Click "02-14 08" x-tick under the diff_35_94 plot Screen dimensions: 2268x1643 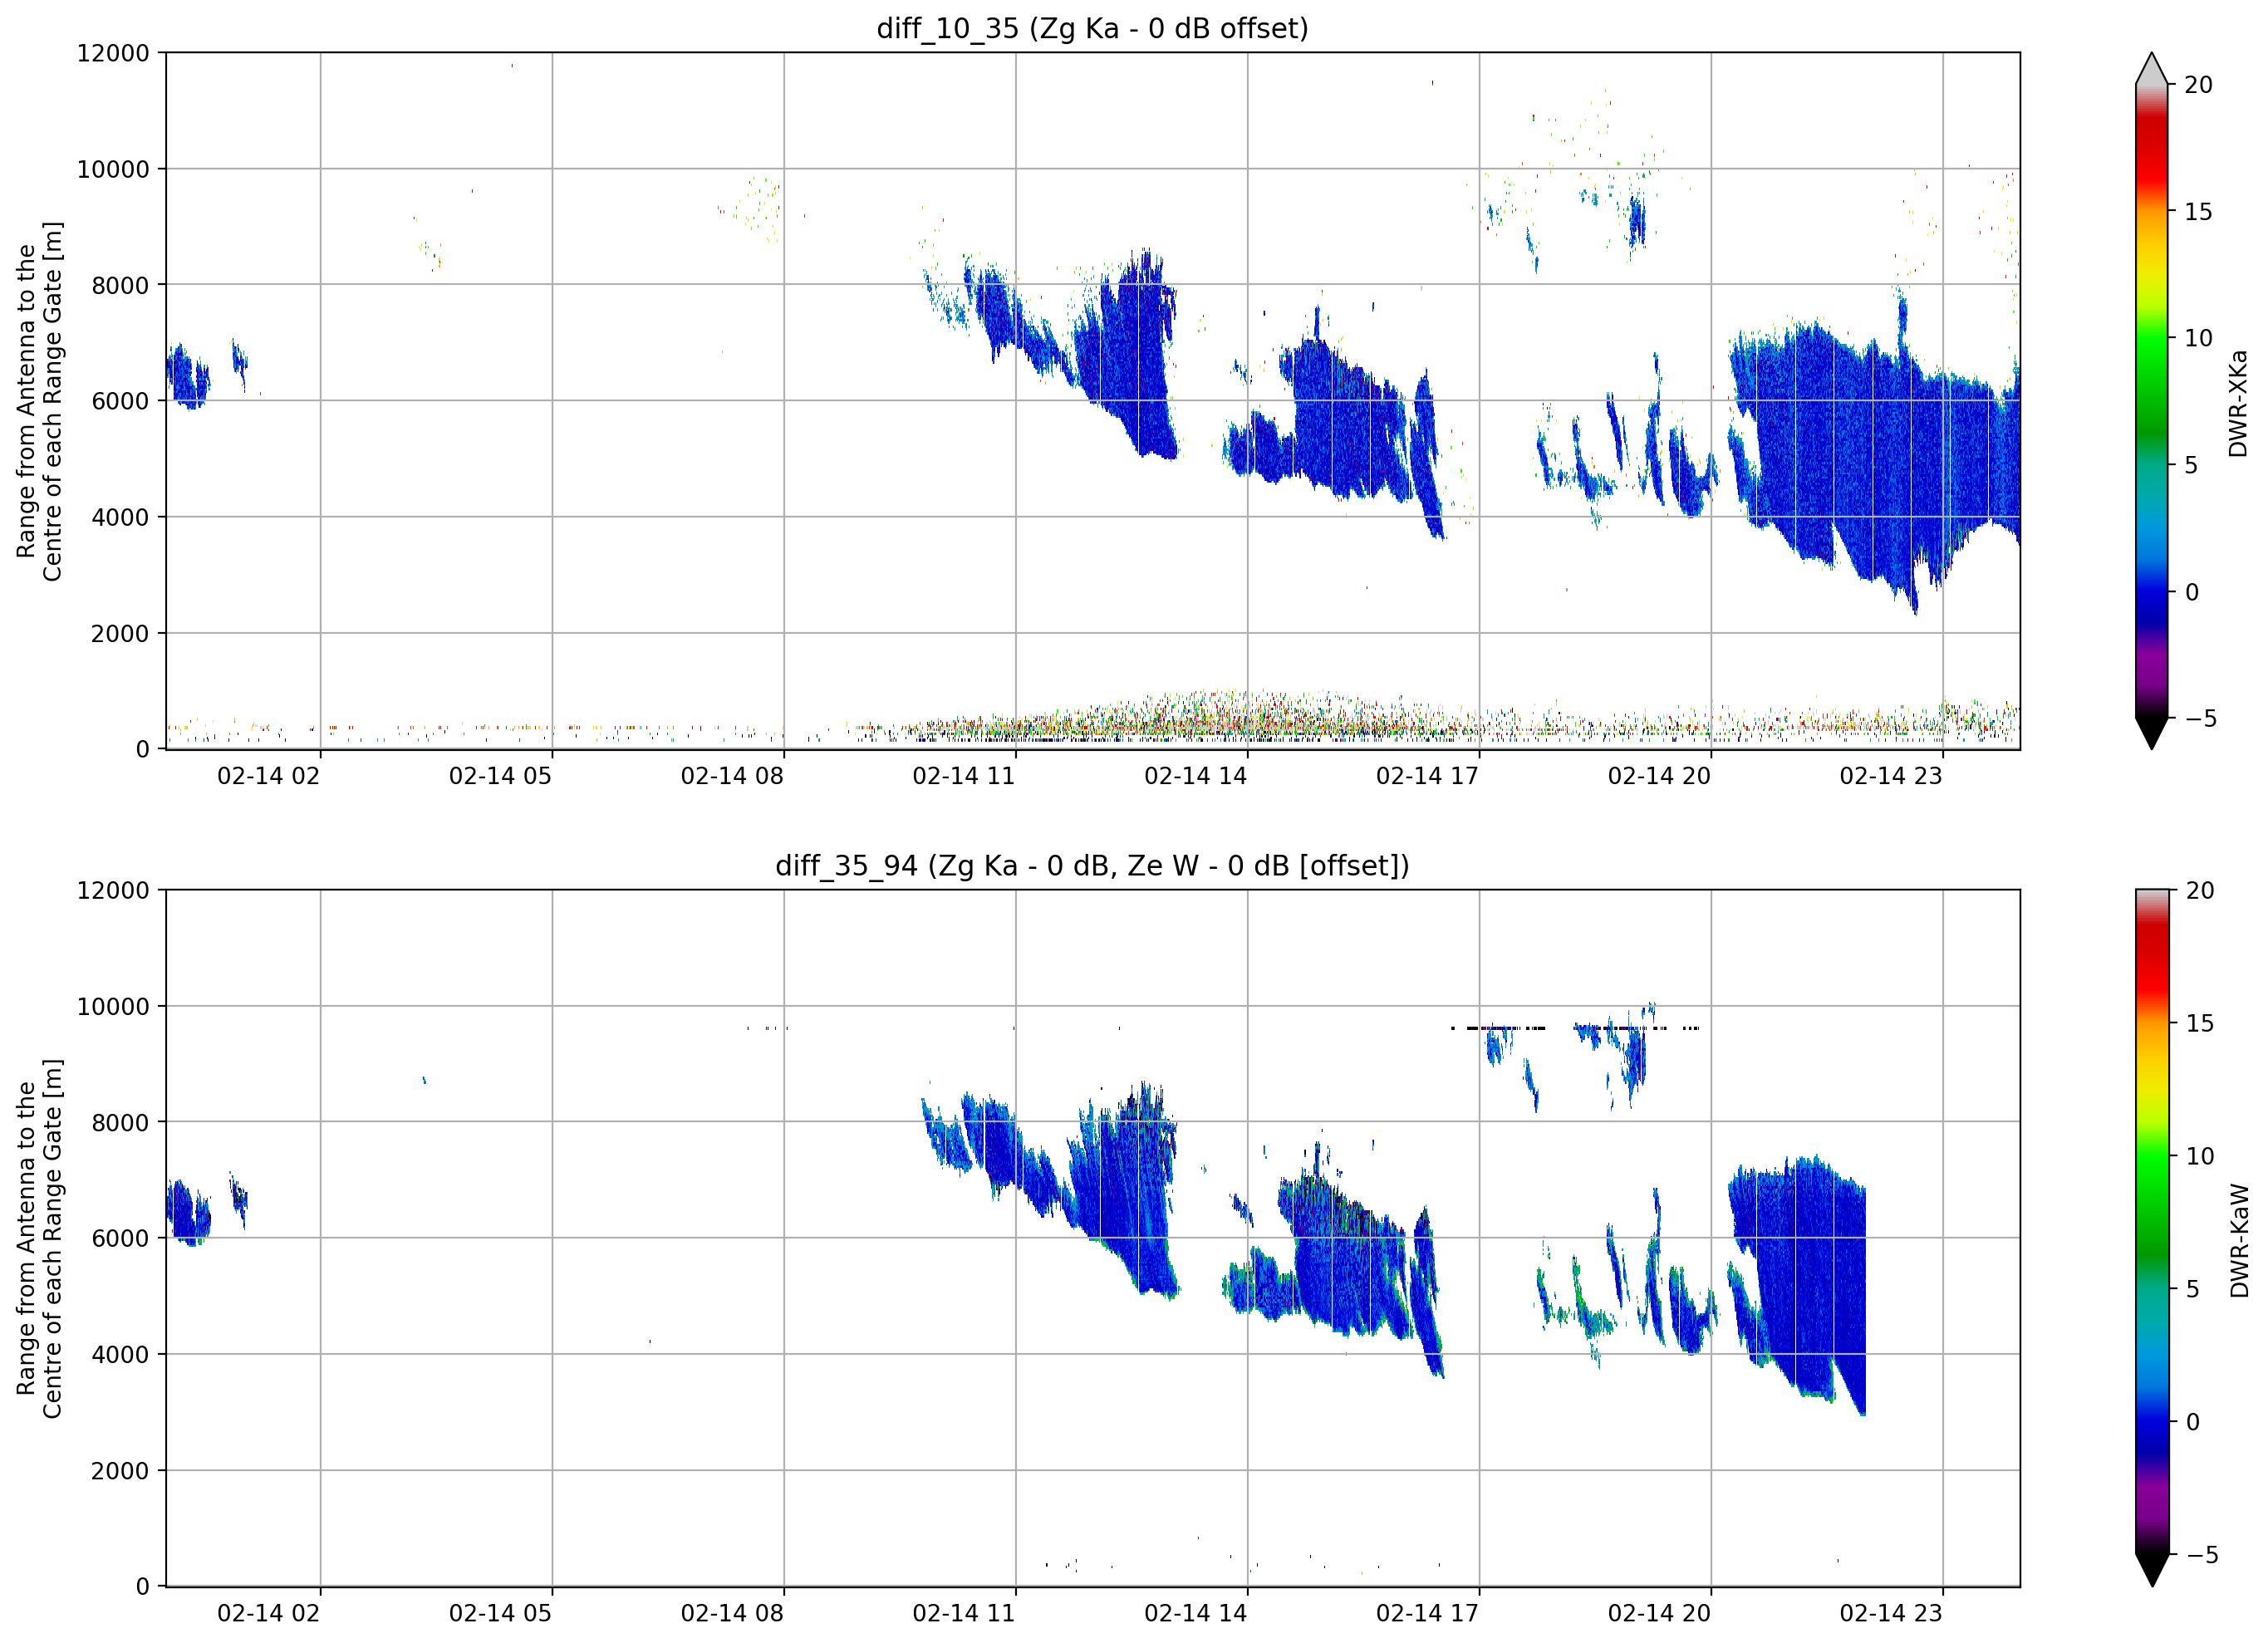tap(732, 1613)
